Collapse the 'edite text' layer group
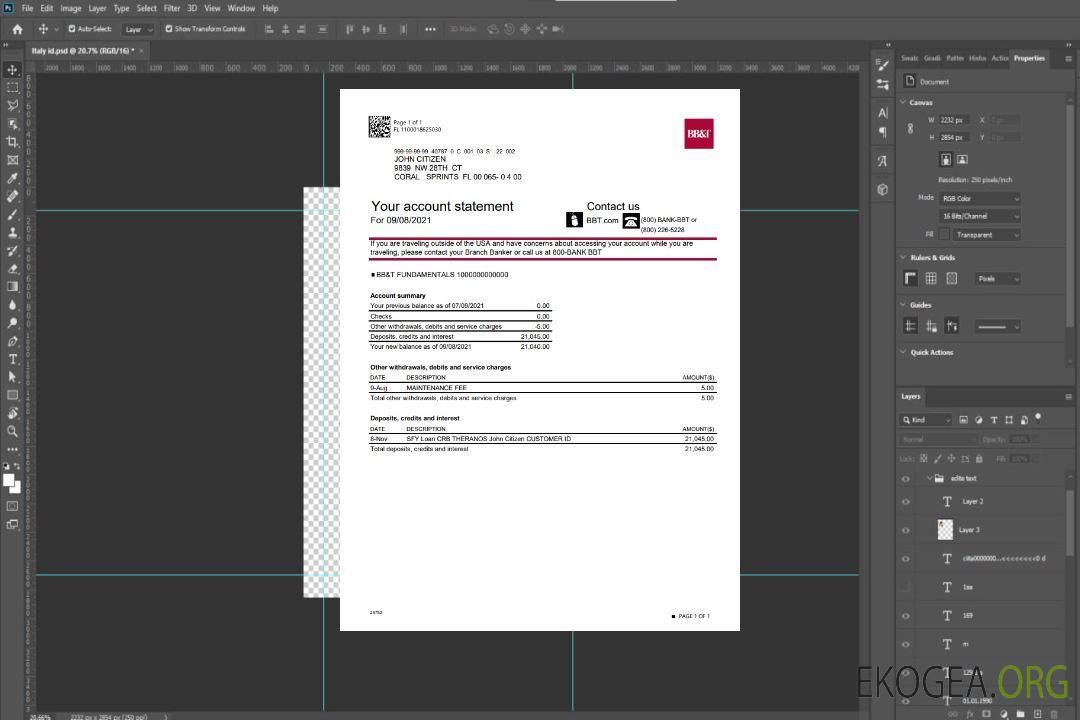 (x=929, y=478)
